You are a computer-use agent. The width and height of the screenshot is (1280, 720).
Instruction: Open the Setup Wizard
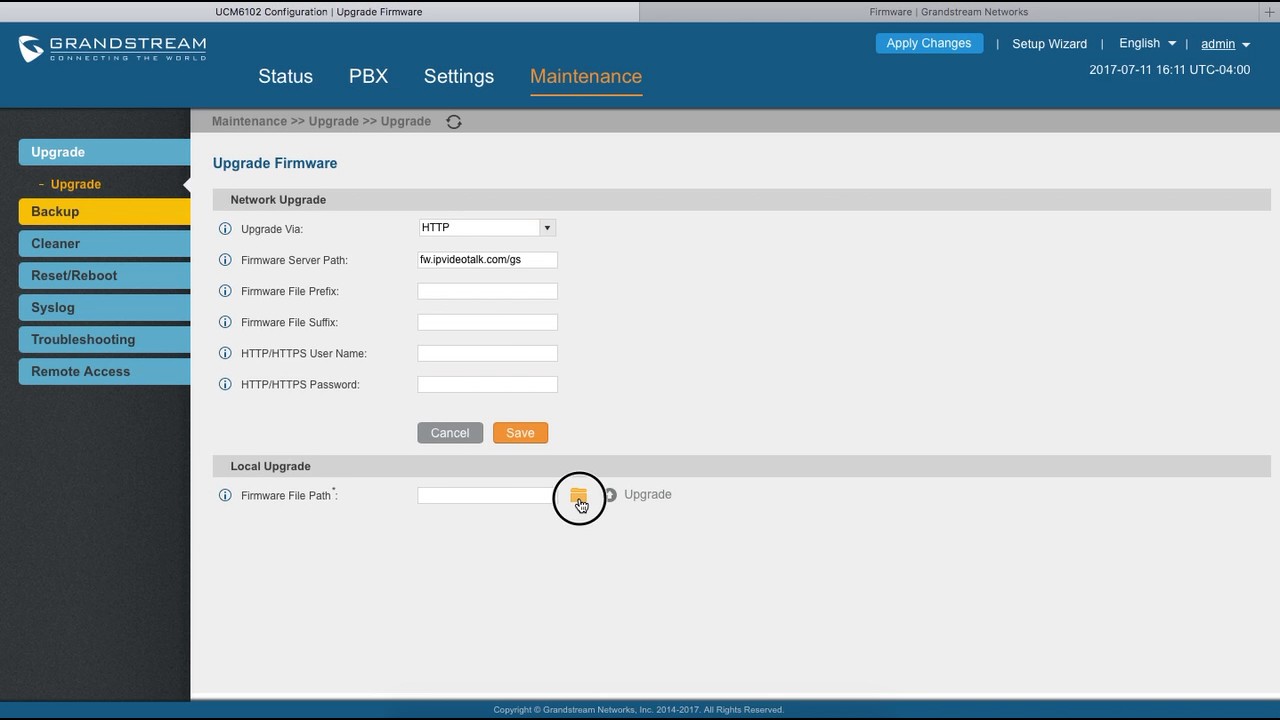(1049, 43)
